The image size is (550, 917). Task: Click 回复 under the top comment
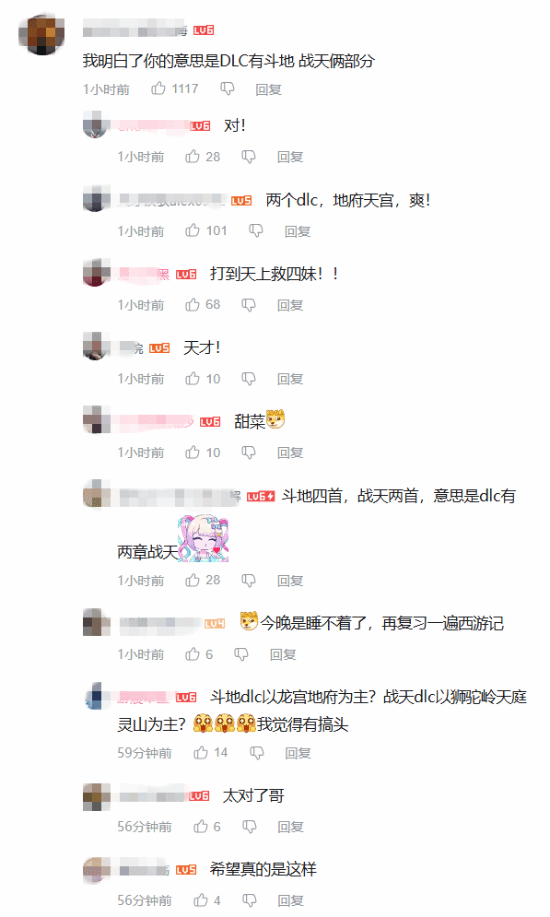(269, 89)
